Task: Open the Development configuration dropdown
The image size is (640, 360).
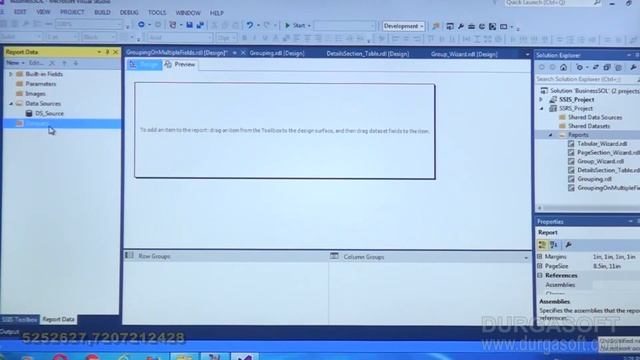Action: click(x=403, y=26)
